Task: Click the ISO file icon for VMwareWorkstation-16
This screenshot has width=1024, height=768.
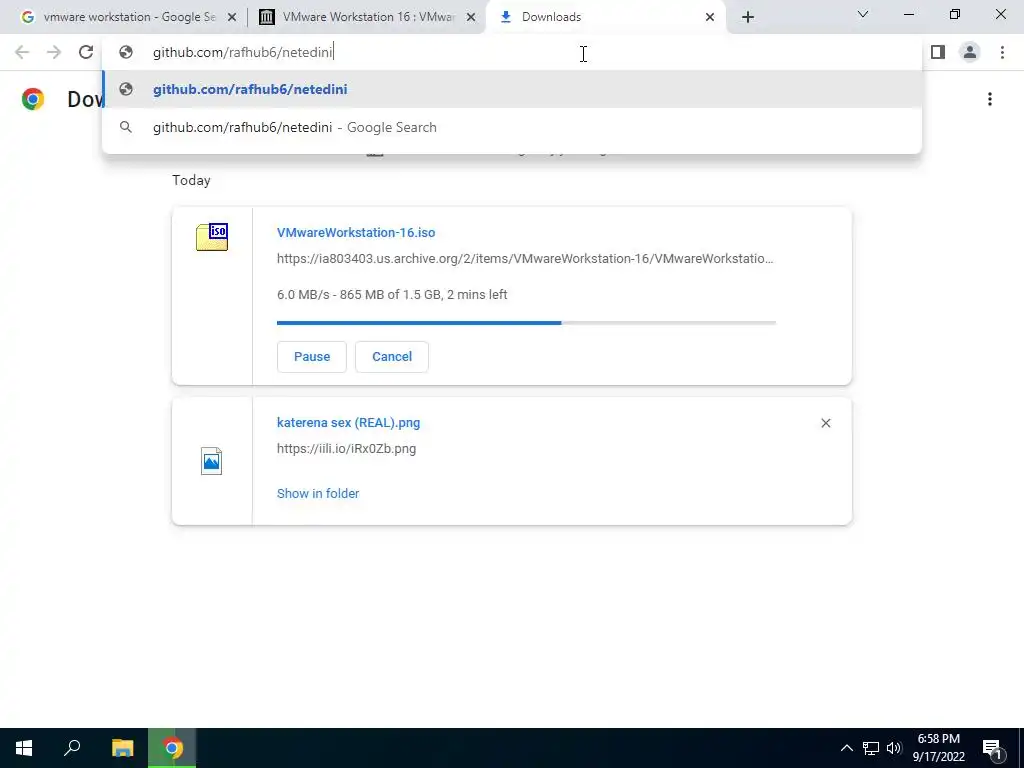Action: 212,236
